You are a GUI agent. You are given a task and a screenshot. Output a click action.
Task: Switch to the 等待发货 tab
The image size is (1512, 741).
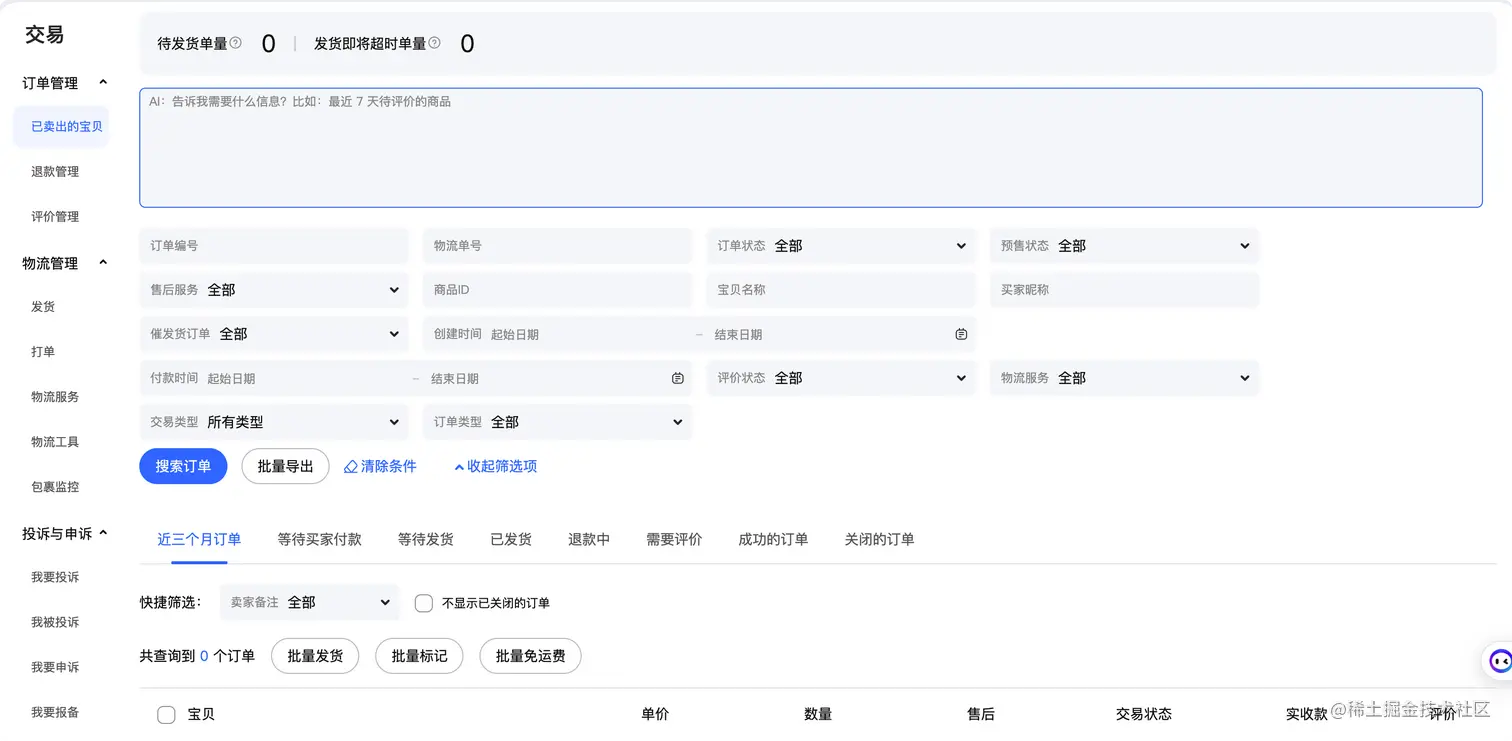(426, 539)
